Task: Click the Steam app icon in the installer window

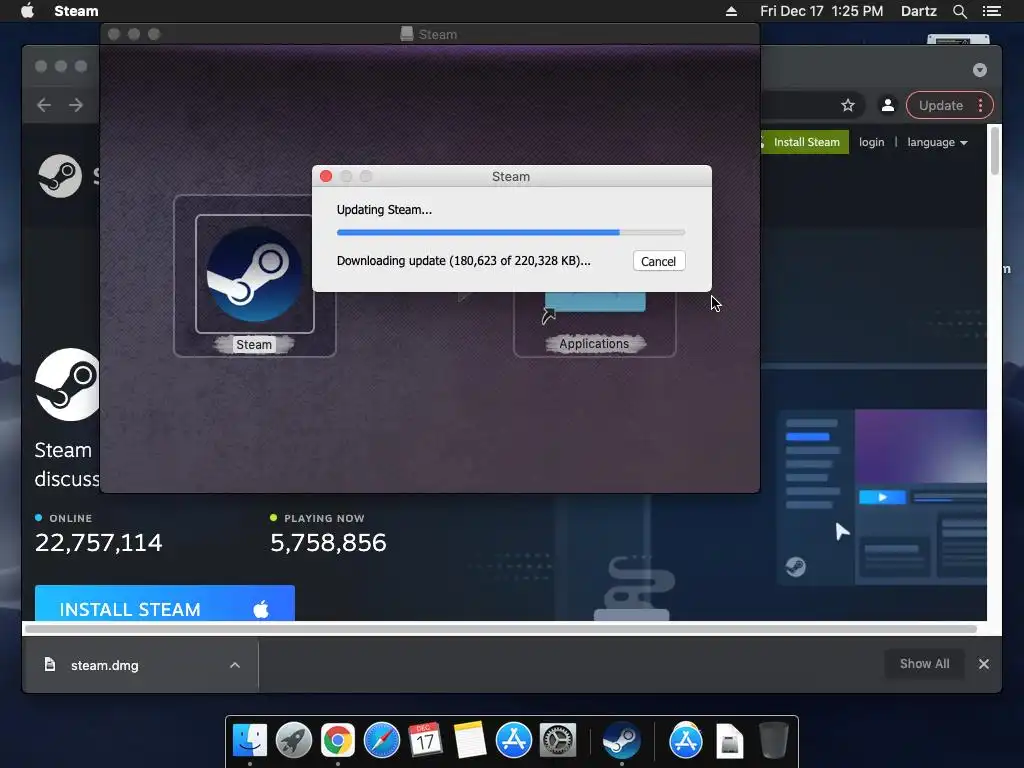Action: pos(255,274)
